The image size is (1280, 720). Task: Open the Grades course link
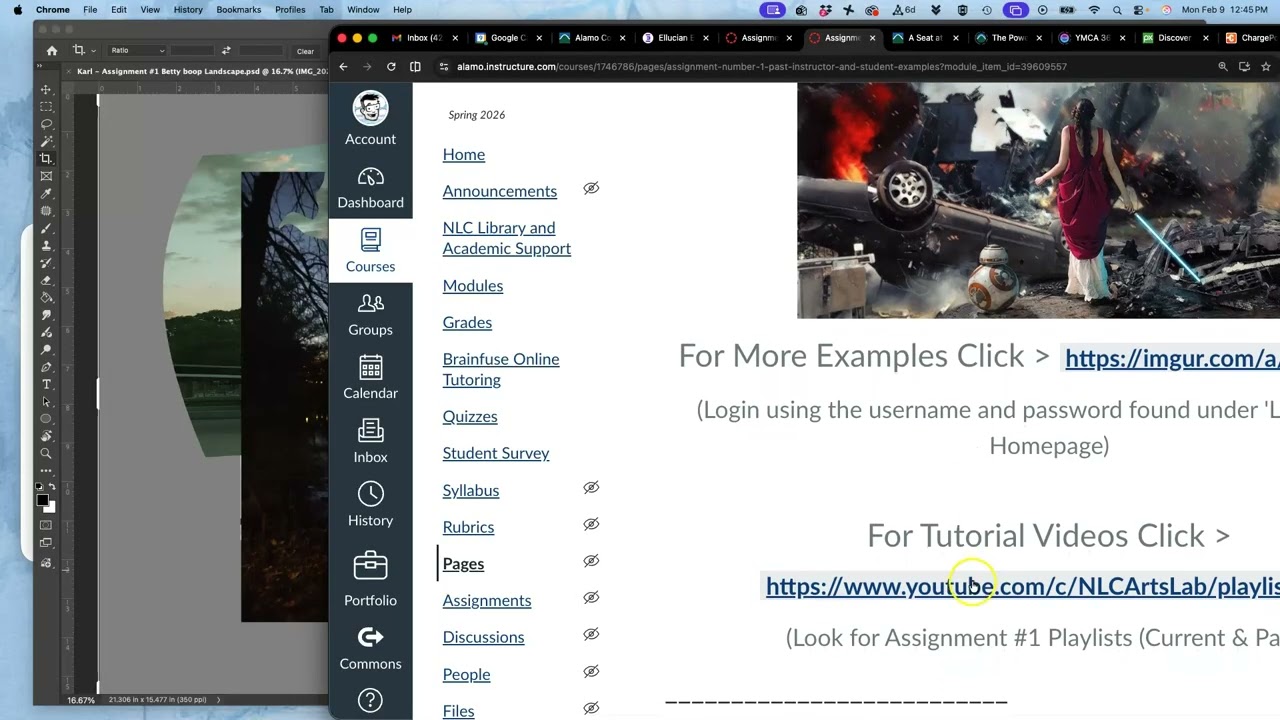(x=467, y=322)
